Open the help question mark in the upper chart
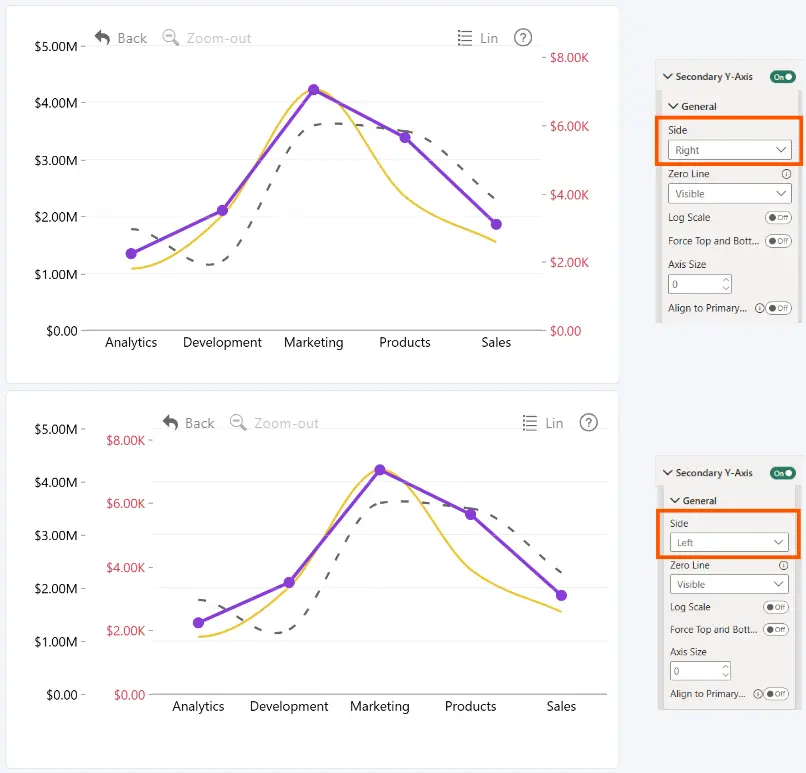This screenshot has width=806, height=773. tap(523, 38)
